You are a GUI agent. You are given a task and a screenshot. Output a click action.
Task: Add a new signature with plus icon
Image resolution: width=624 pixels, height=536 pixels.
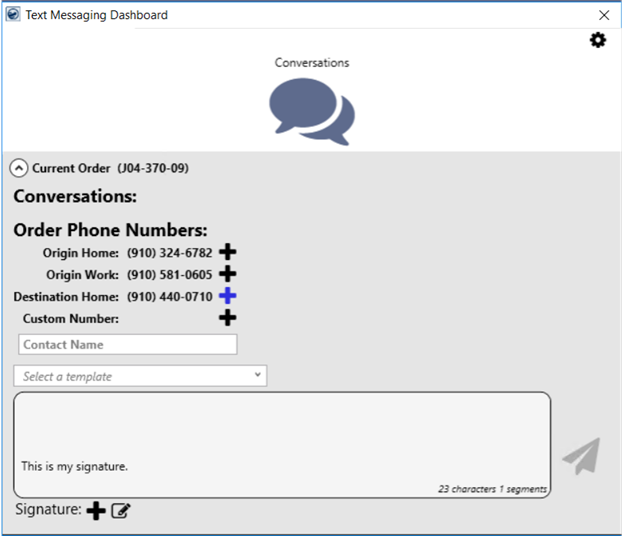(96, 511)
